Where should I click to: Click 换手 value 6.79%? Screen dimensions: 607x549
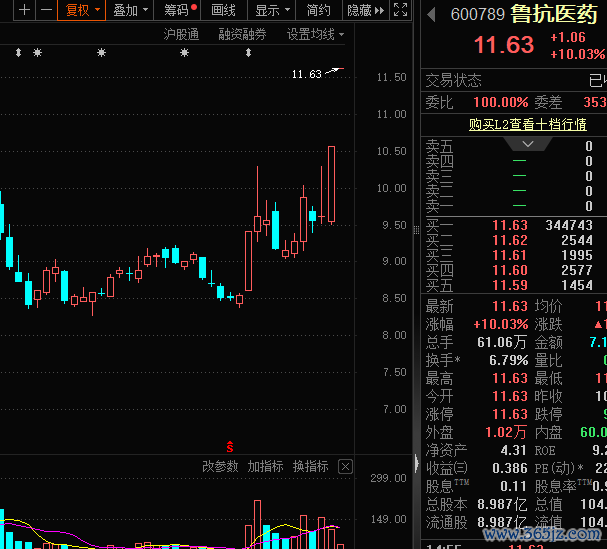pyautogui.click(x=509, y=360)
